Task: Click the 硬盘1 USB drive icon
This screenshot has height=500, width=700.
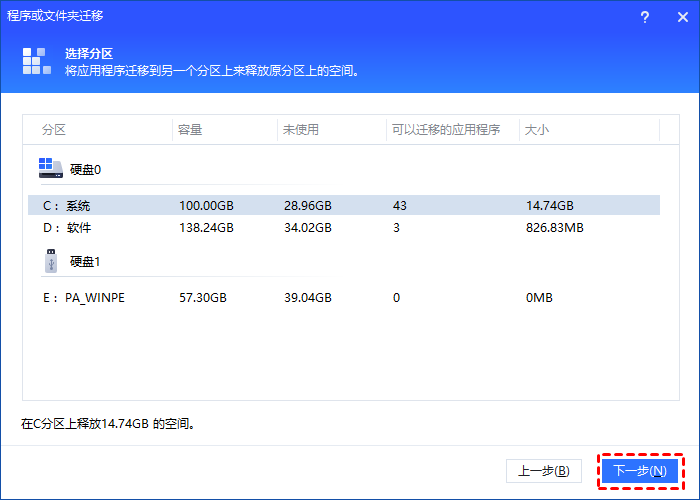Action: [50, 262]
